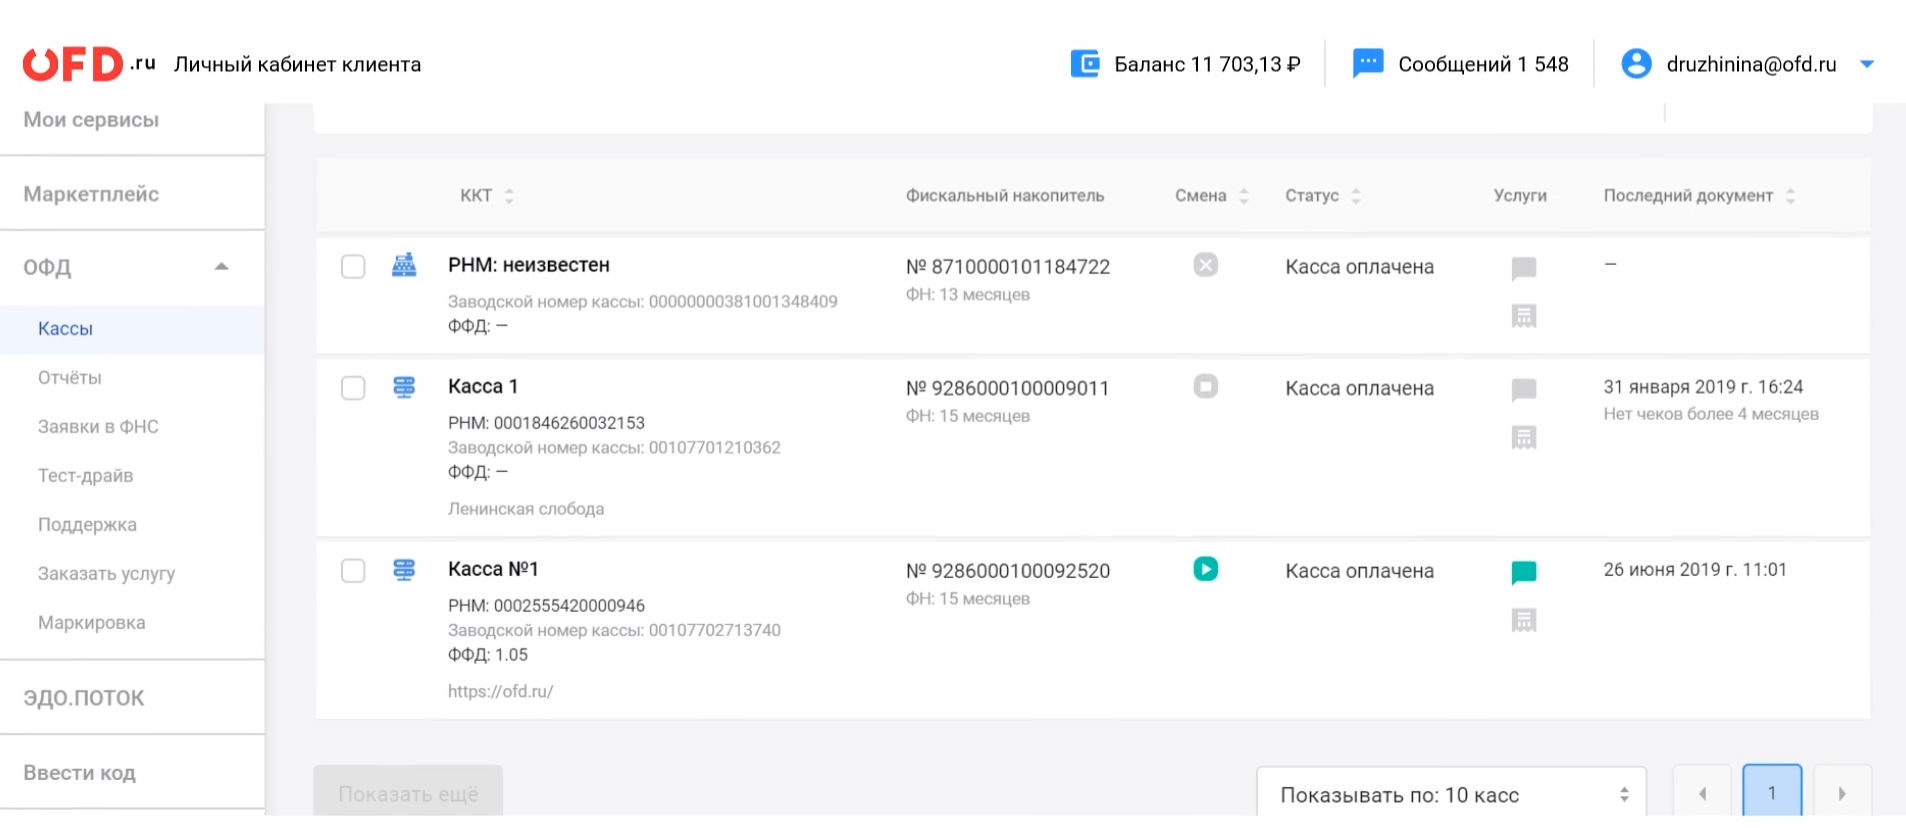
Task: Click fiscal drive № 9286000100092520
Action: [1007, 571]
